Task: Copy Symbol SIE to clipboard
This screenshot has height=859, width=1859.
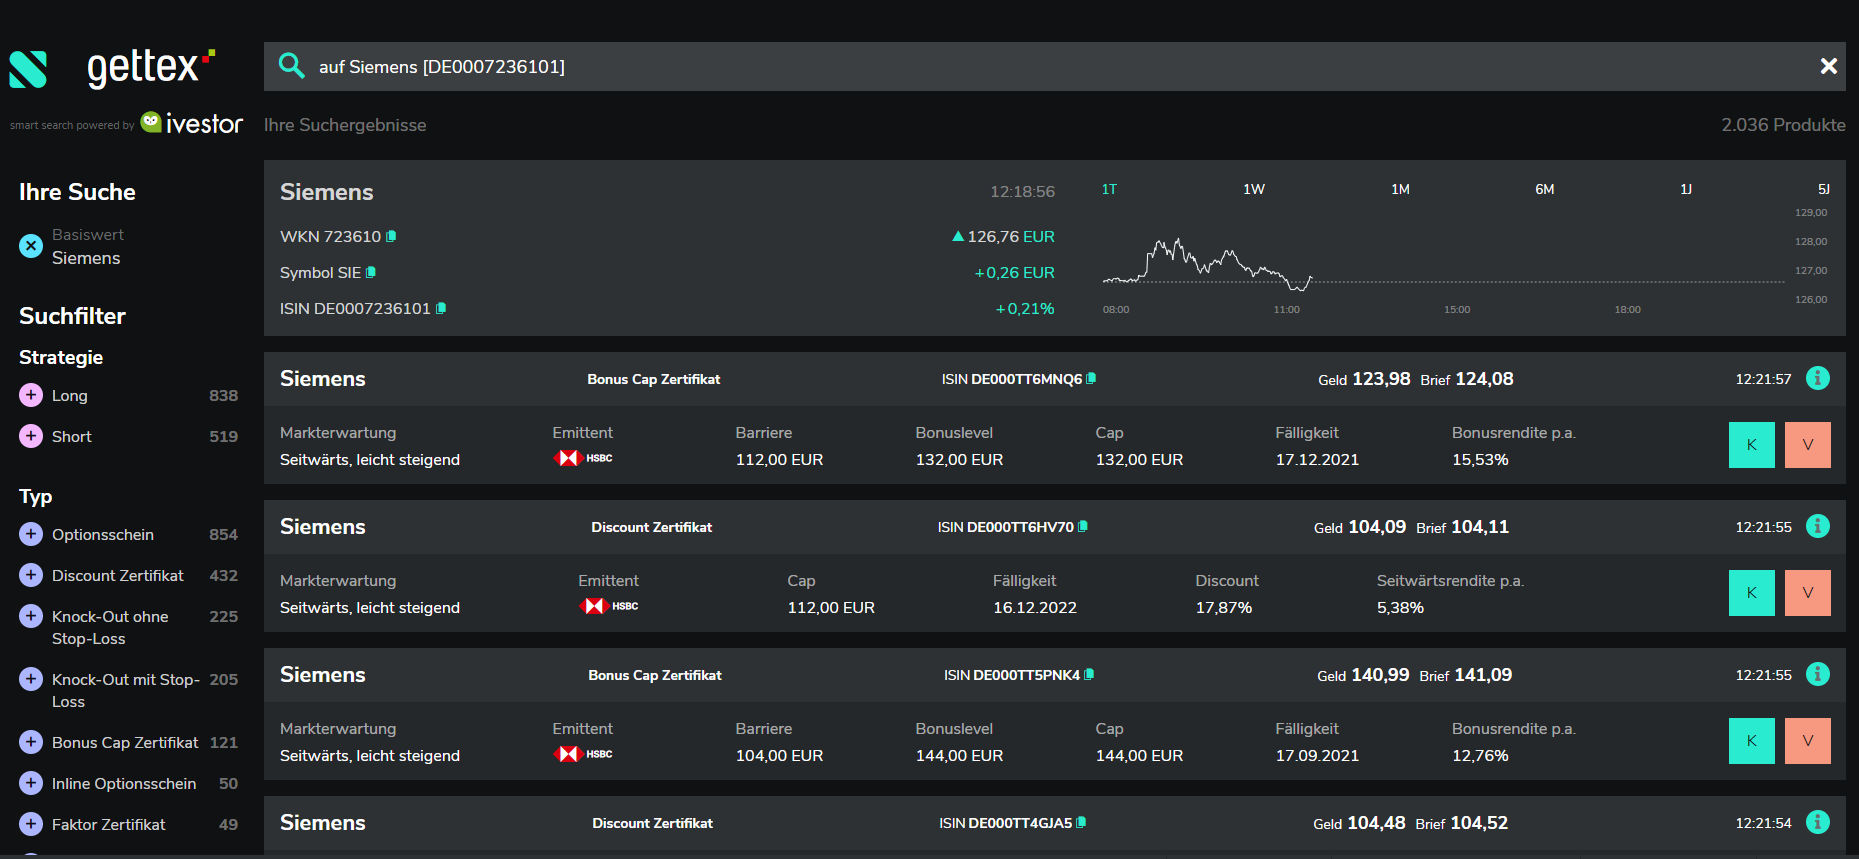Action: click(371, 272)
